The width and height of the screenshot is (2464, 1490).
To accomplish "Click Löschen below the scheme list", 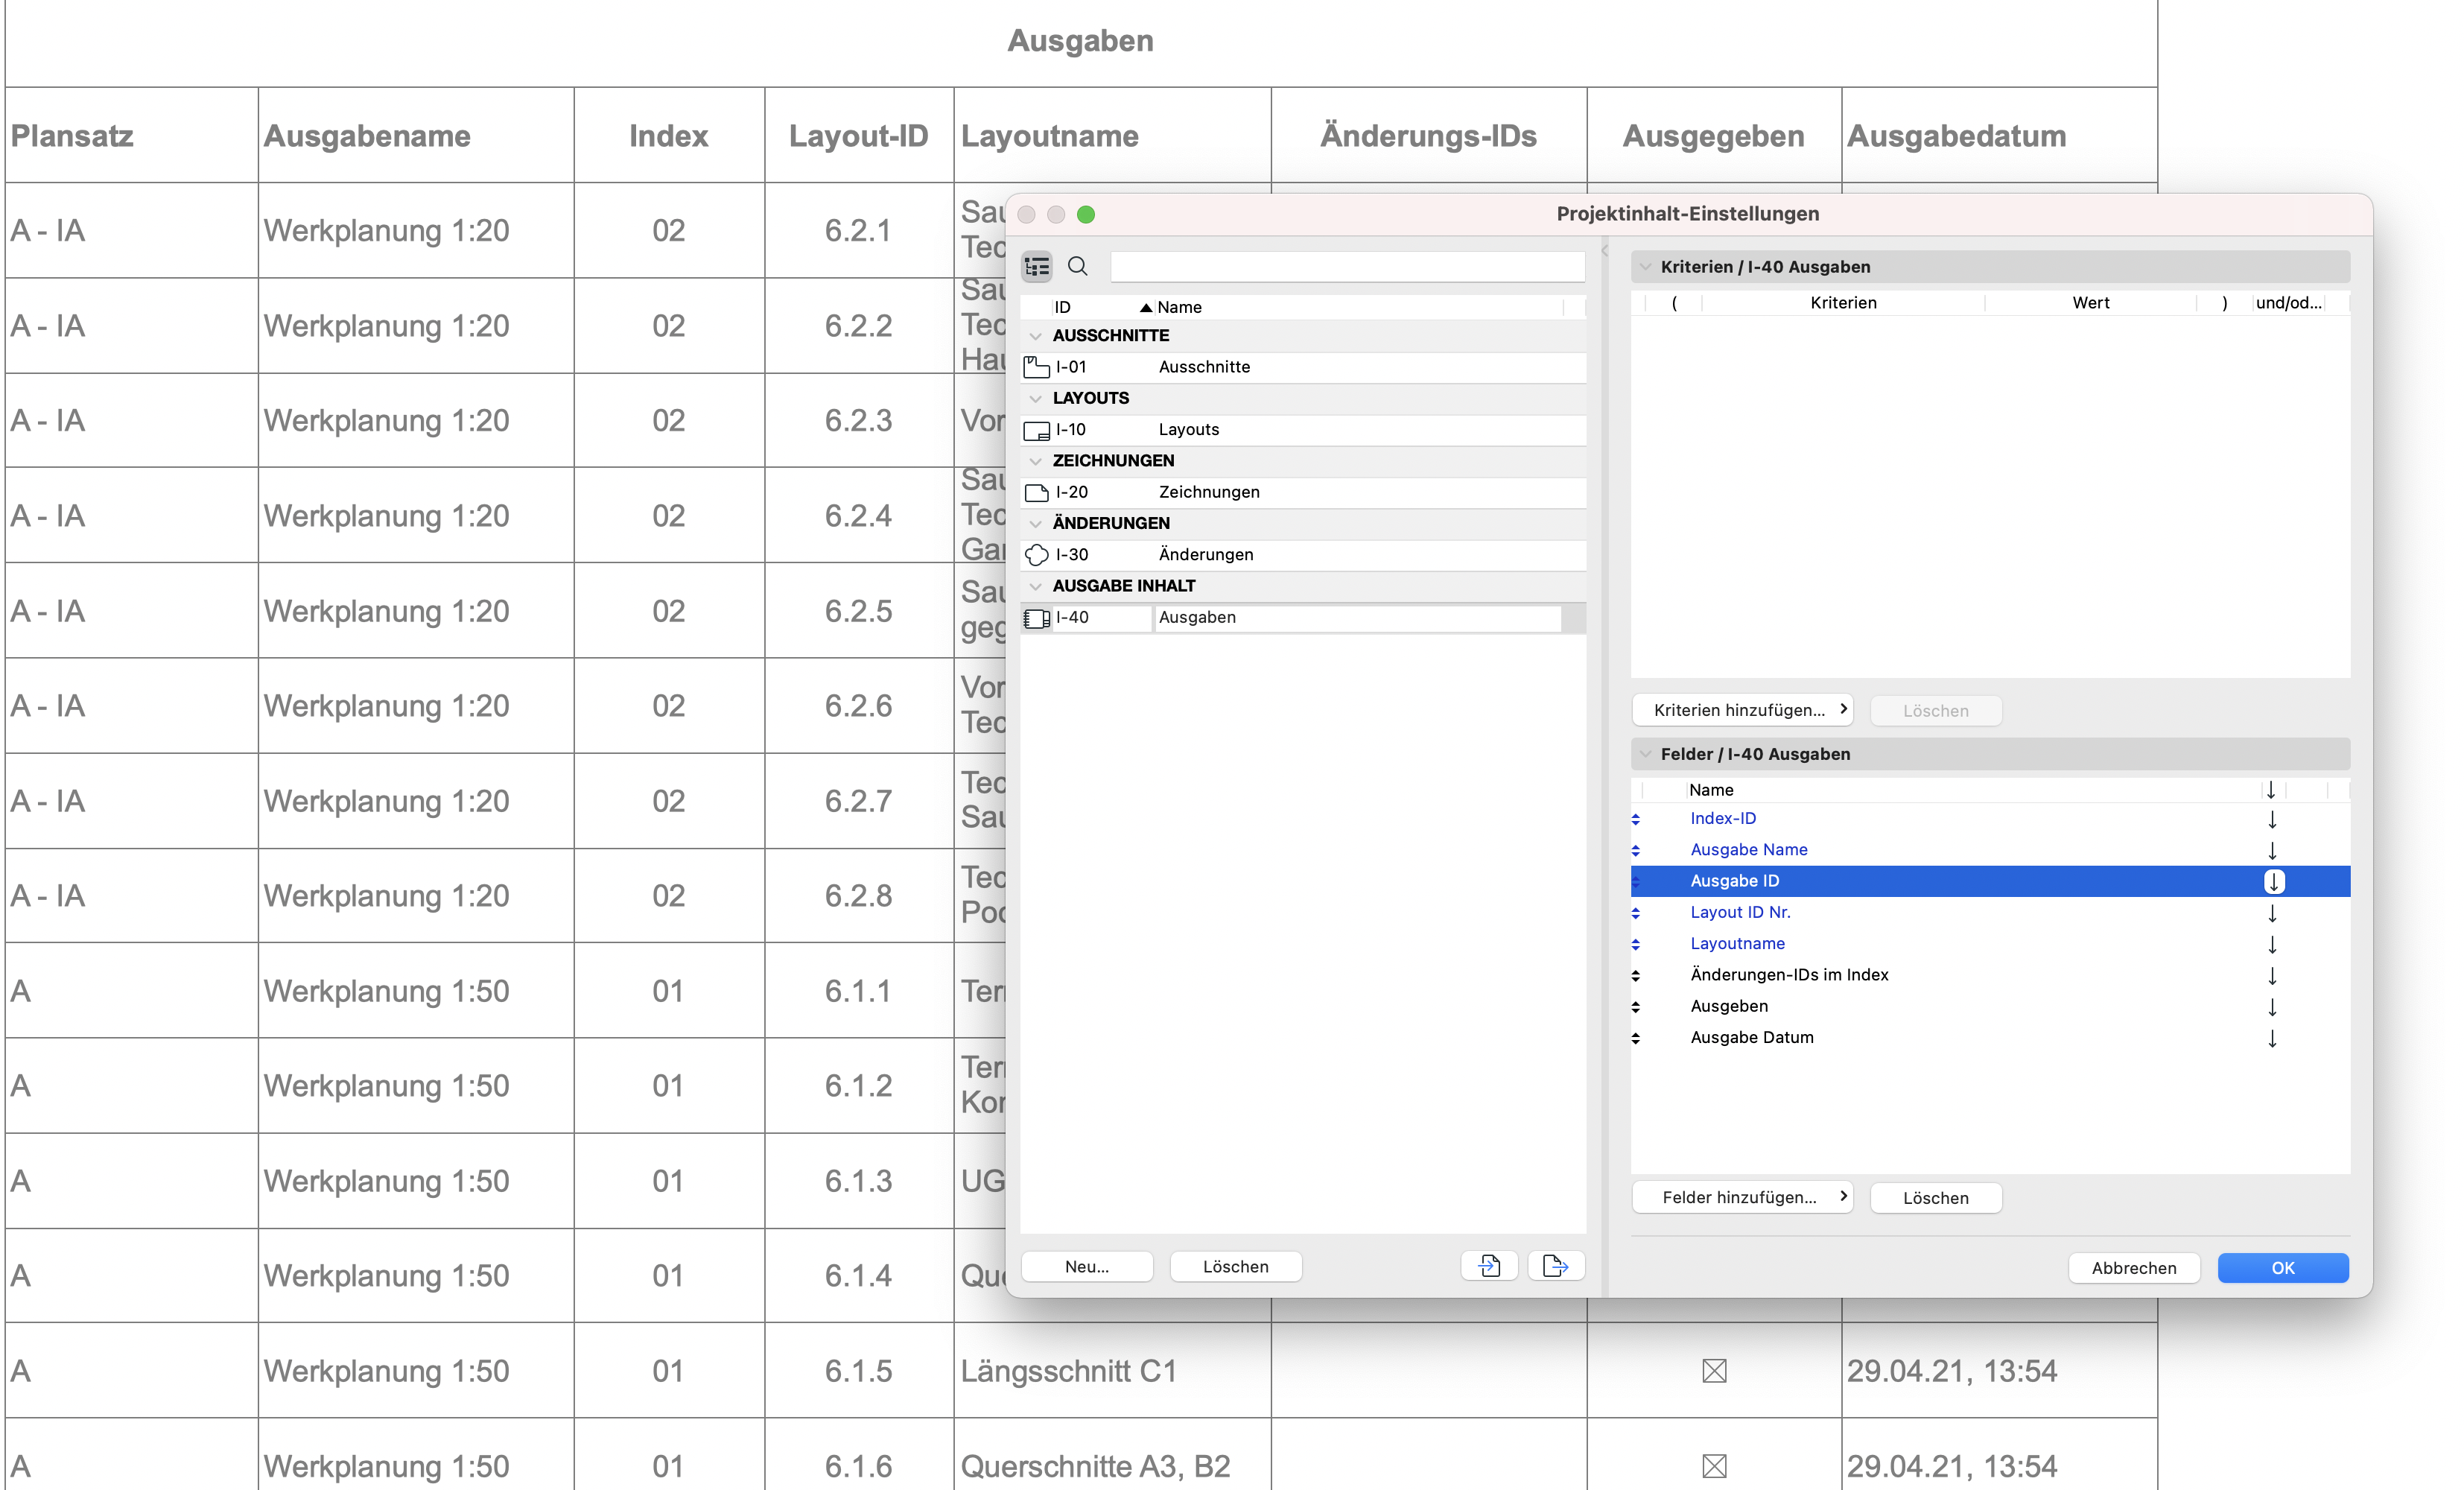I will (1236, 1266).
